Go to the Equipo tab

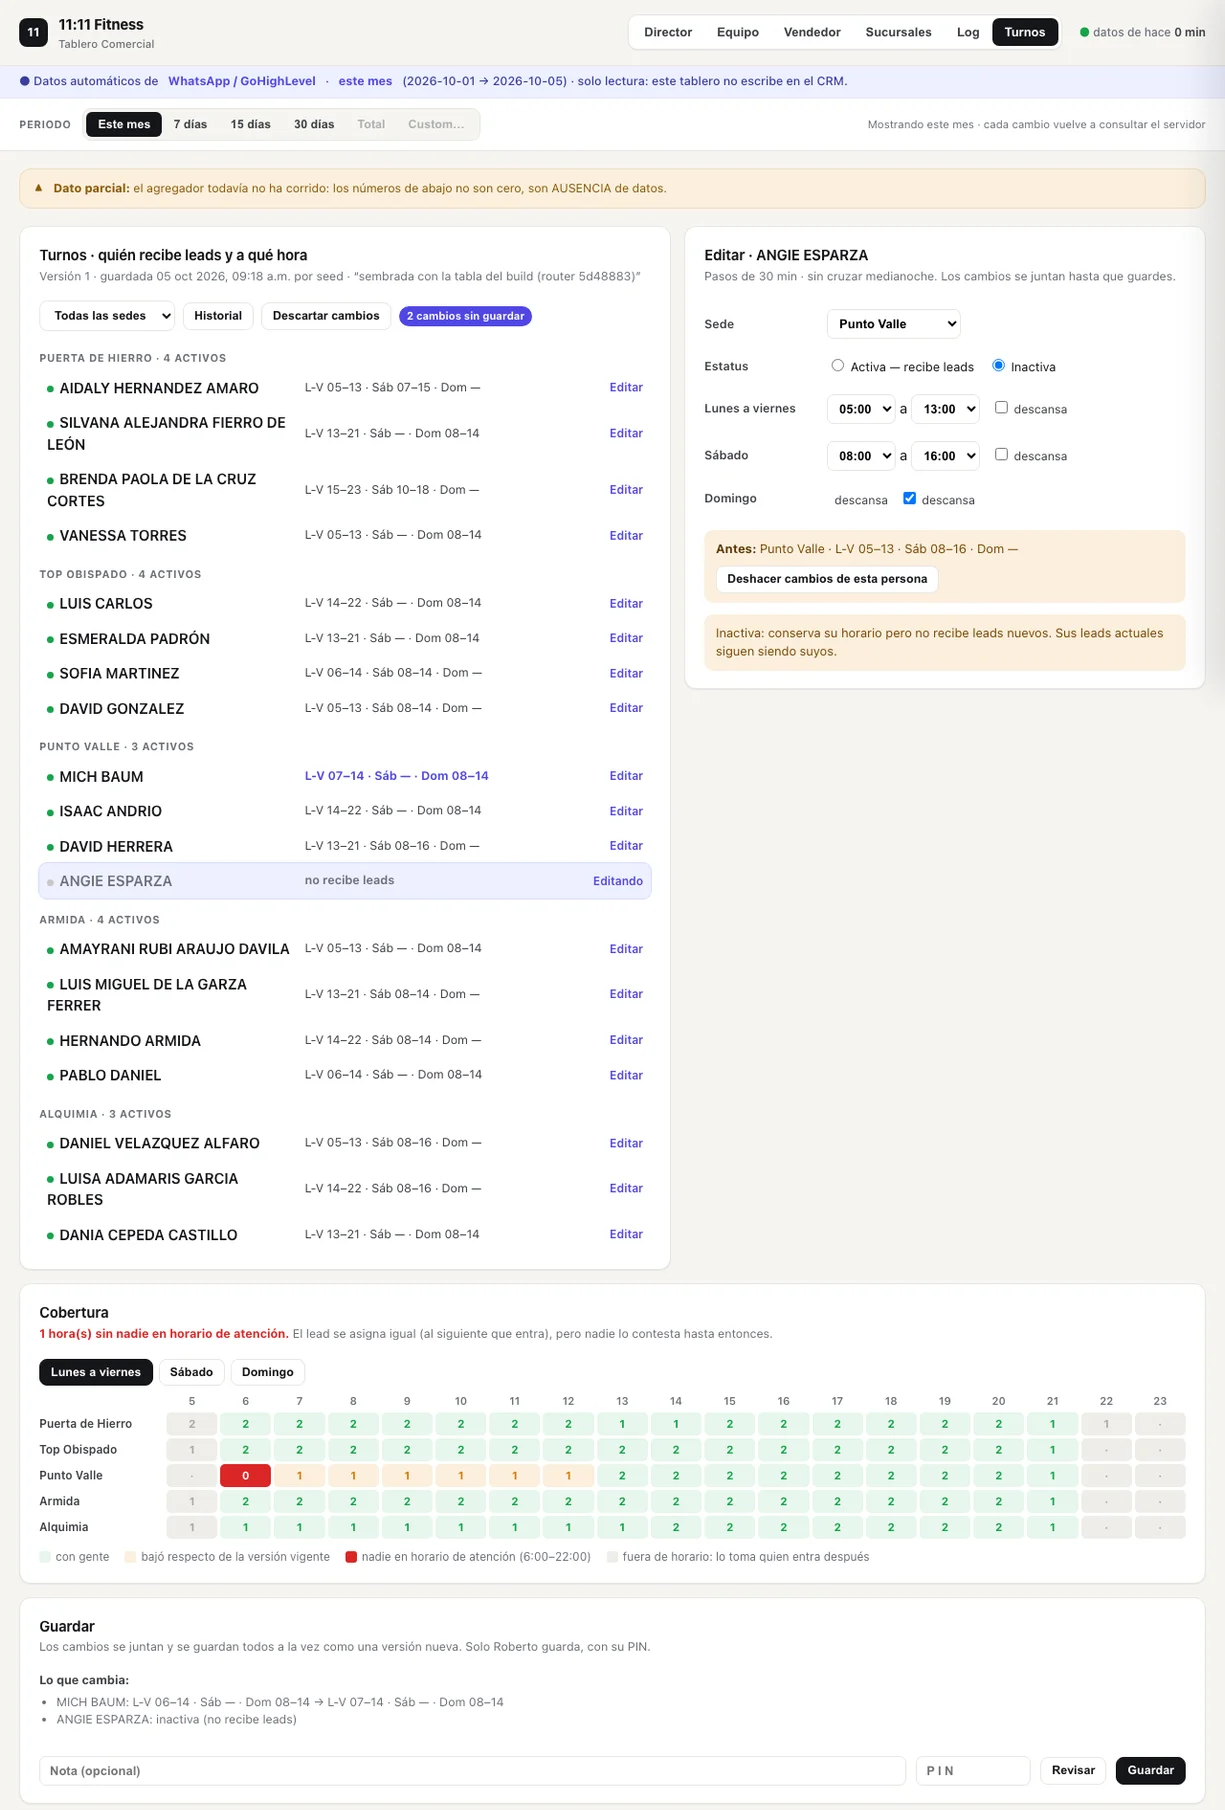[738, 32]
